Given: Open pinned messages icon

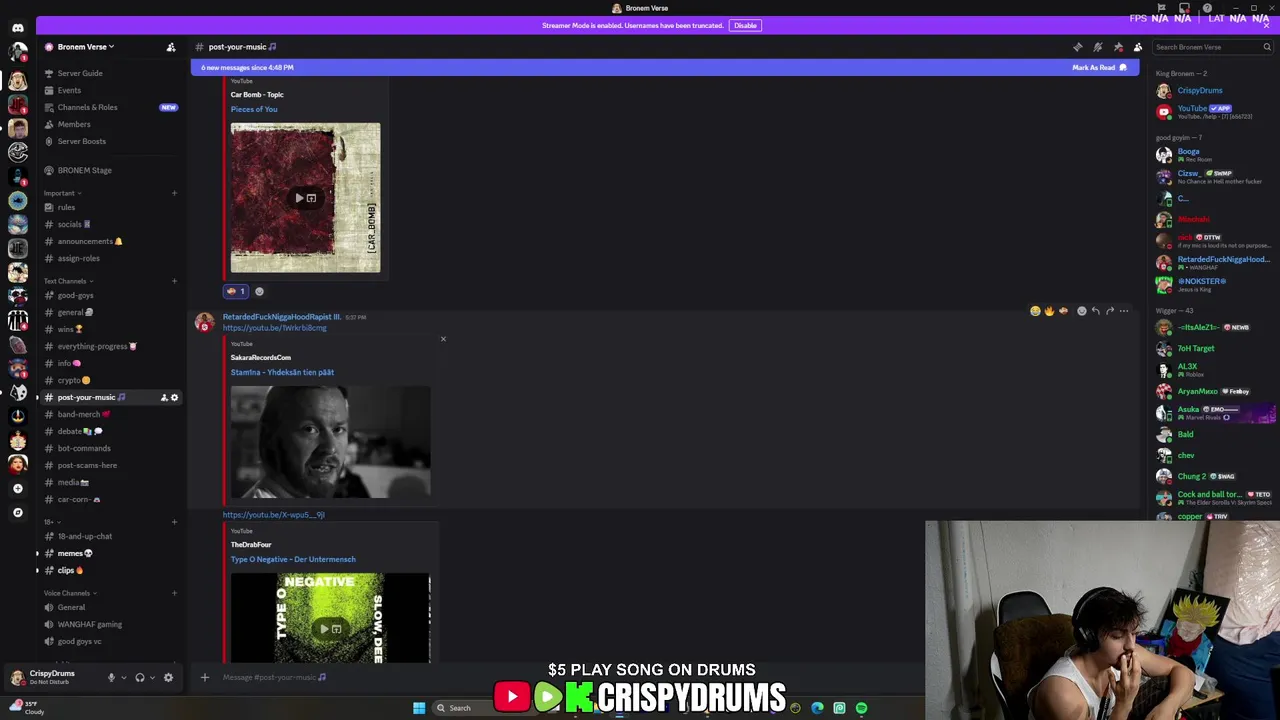Looking at the screenshot, I should click(x=1117, y=47).
